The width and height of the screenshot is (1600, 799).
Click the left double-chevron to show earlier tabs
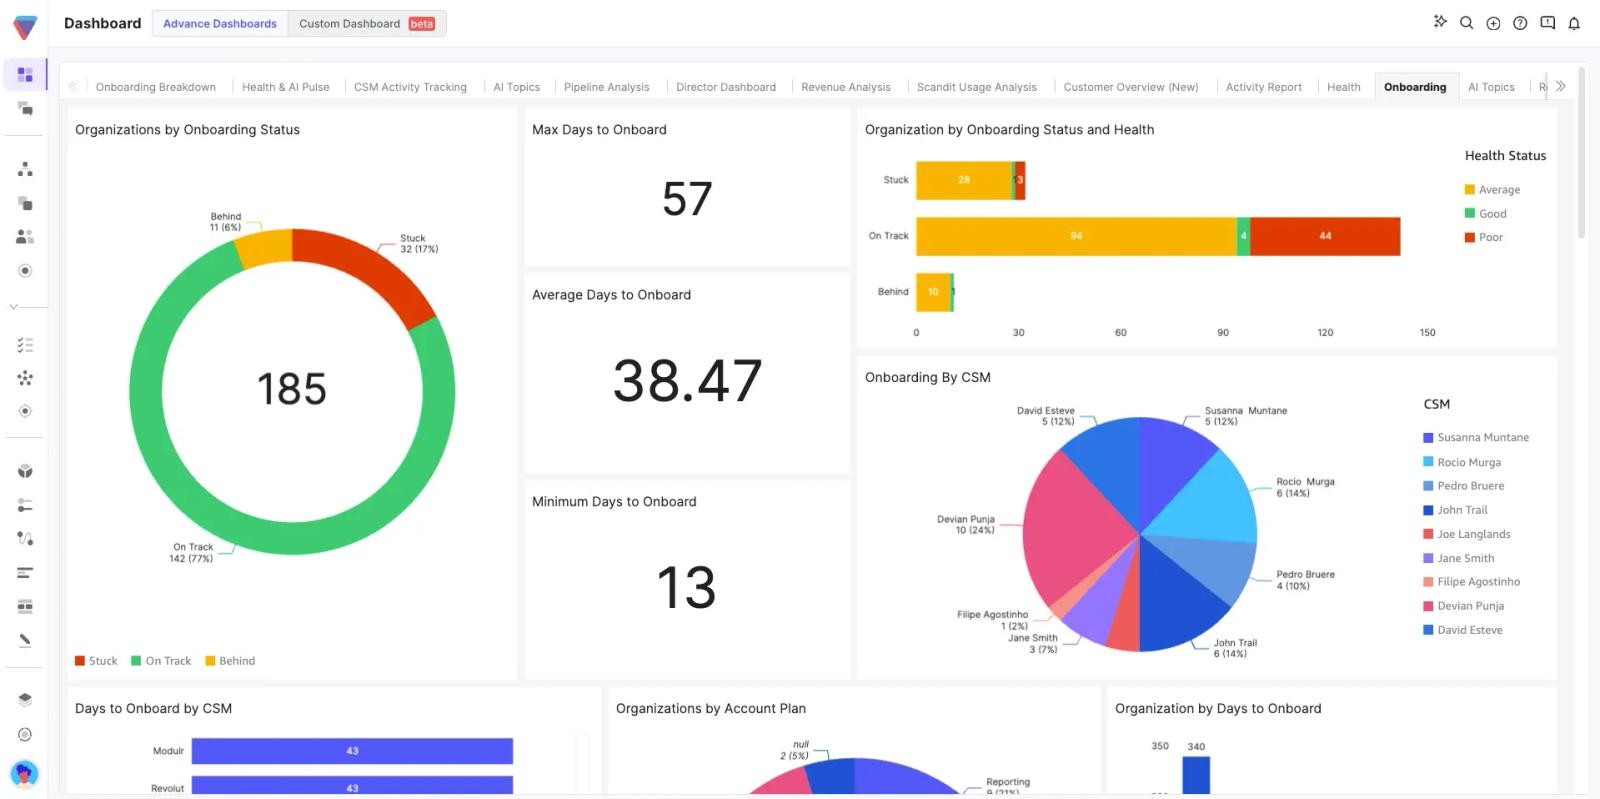[x=73, y=87]
